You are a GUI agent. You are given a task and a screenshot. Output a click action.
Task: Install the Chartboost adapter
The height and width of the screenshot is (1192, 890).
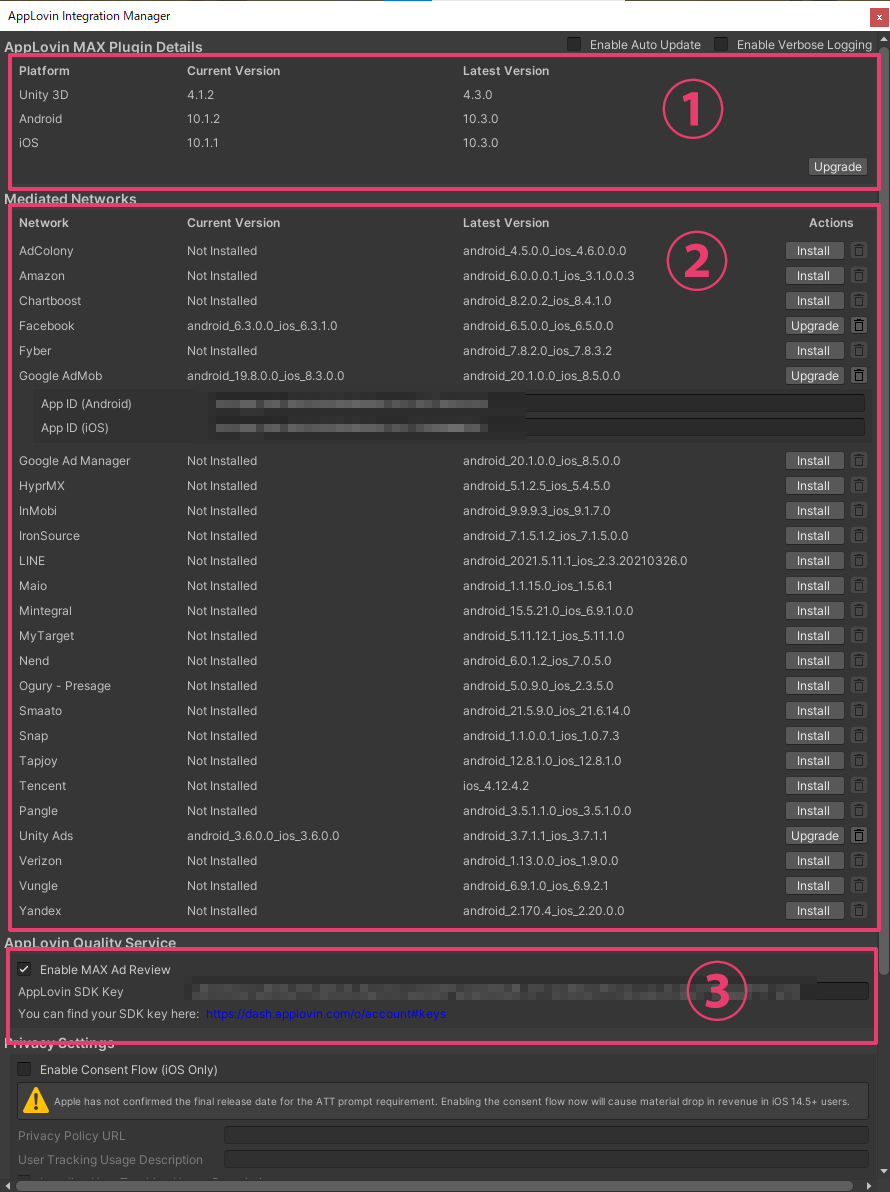814,301
